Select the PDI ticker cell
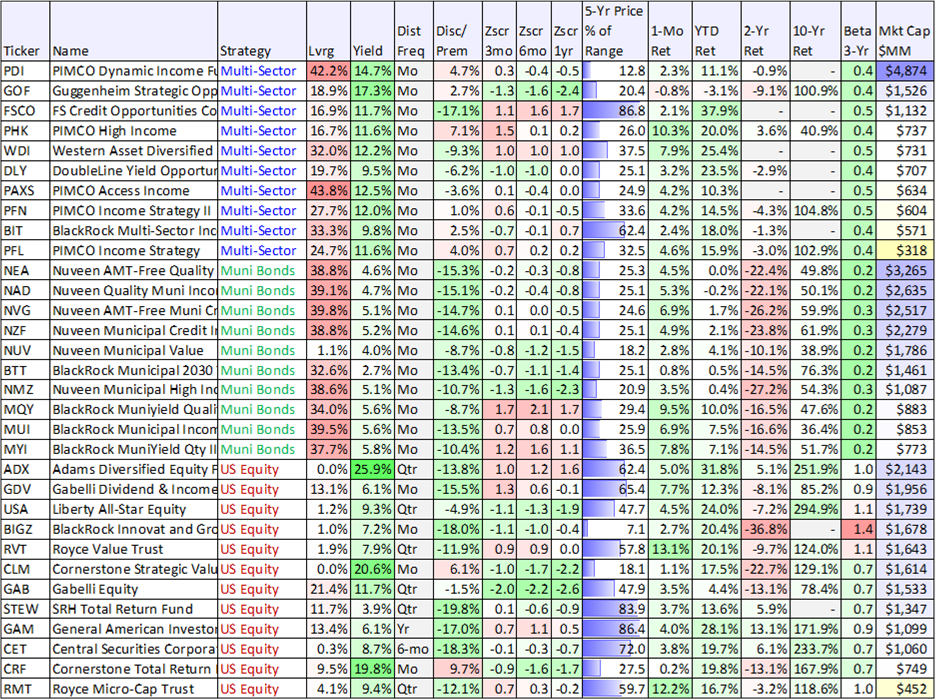 point(26,71)
